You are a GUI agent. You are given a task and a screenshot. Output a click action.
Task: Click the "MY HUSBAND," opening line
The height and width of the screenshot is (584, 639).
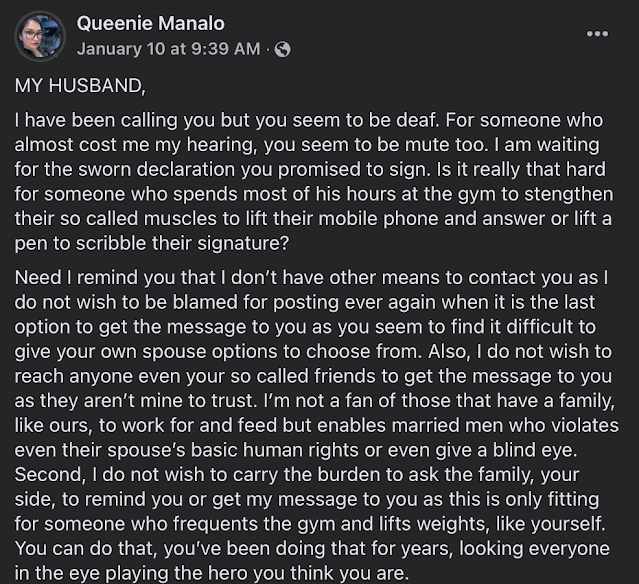[x=72, y=86]
